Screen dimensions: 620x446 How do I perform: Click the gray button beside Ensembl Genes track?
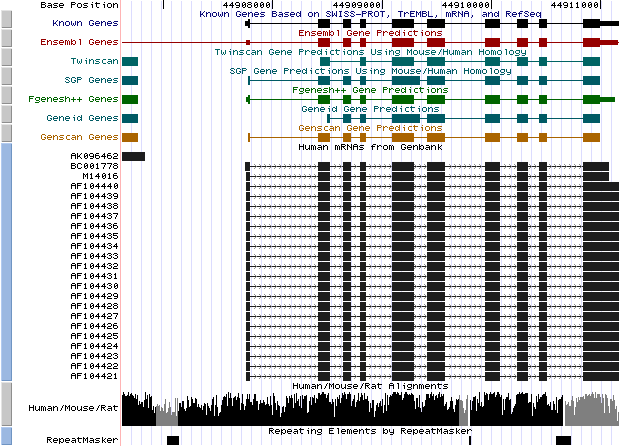(x=5, y=41)
